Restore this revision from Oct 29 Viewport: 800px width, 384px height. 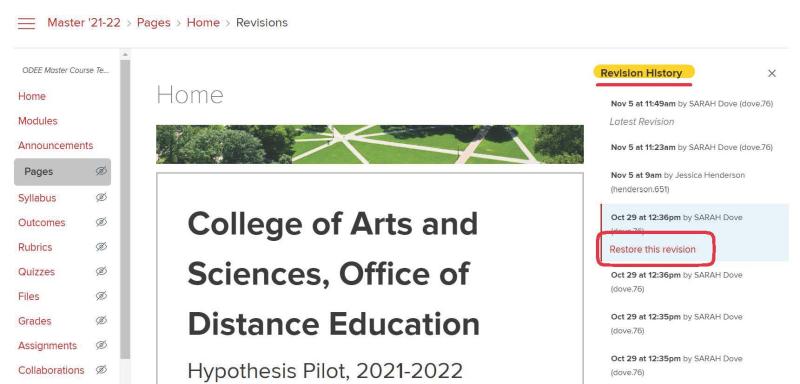(652, 249)
